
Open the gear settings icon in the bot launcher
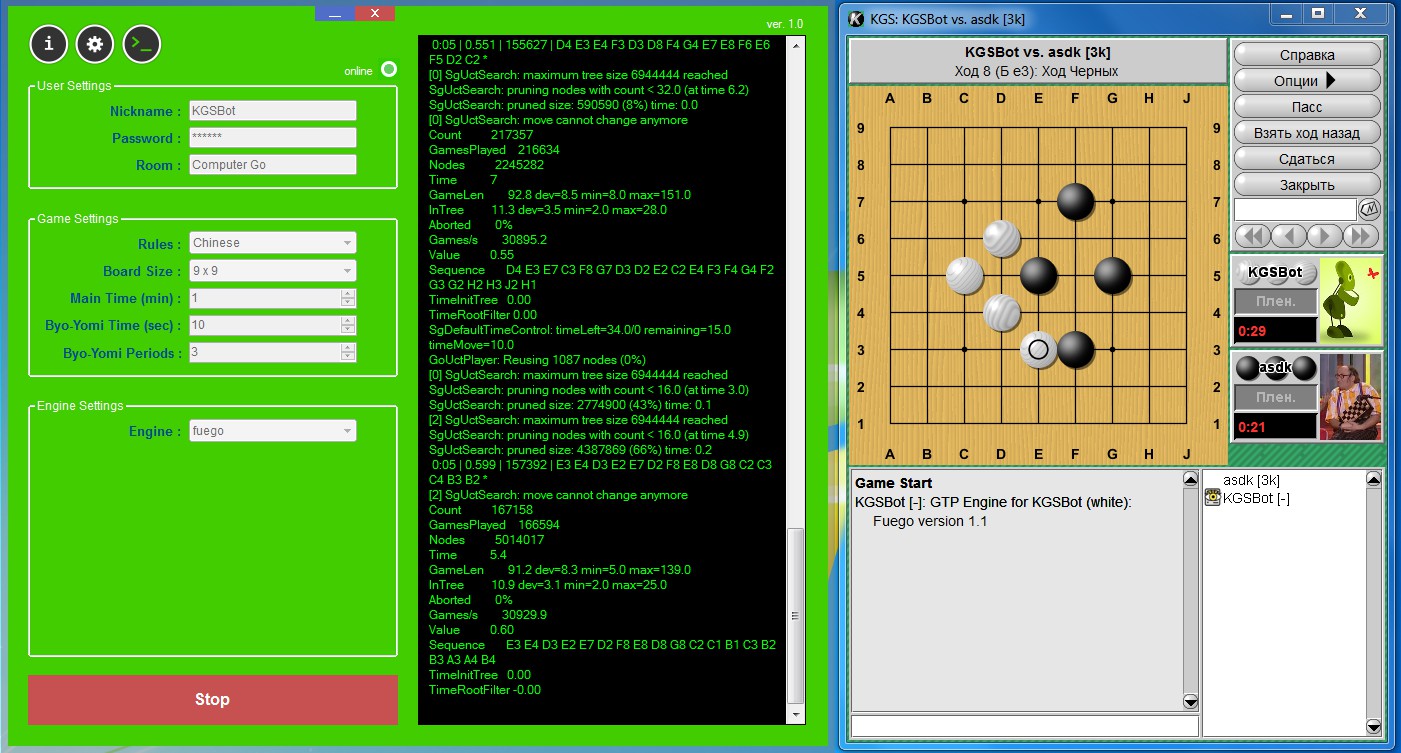95,44
